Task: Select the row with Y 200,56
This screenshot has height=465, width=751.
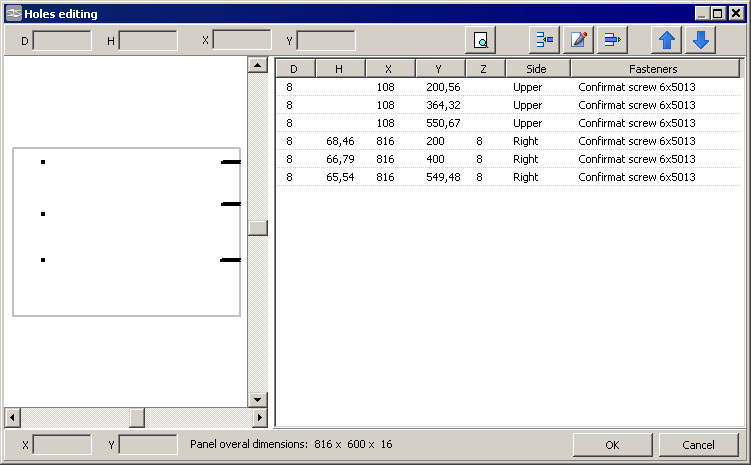Action: tap(508, 87)
